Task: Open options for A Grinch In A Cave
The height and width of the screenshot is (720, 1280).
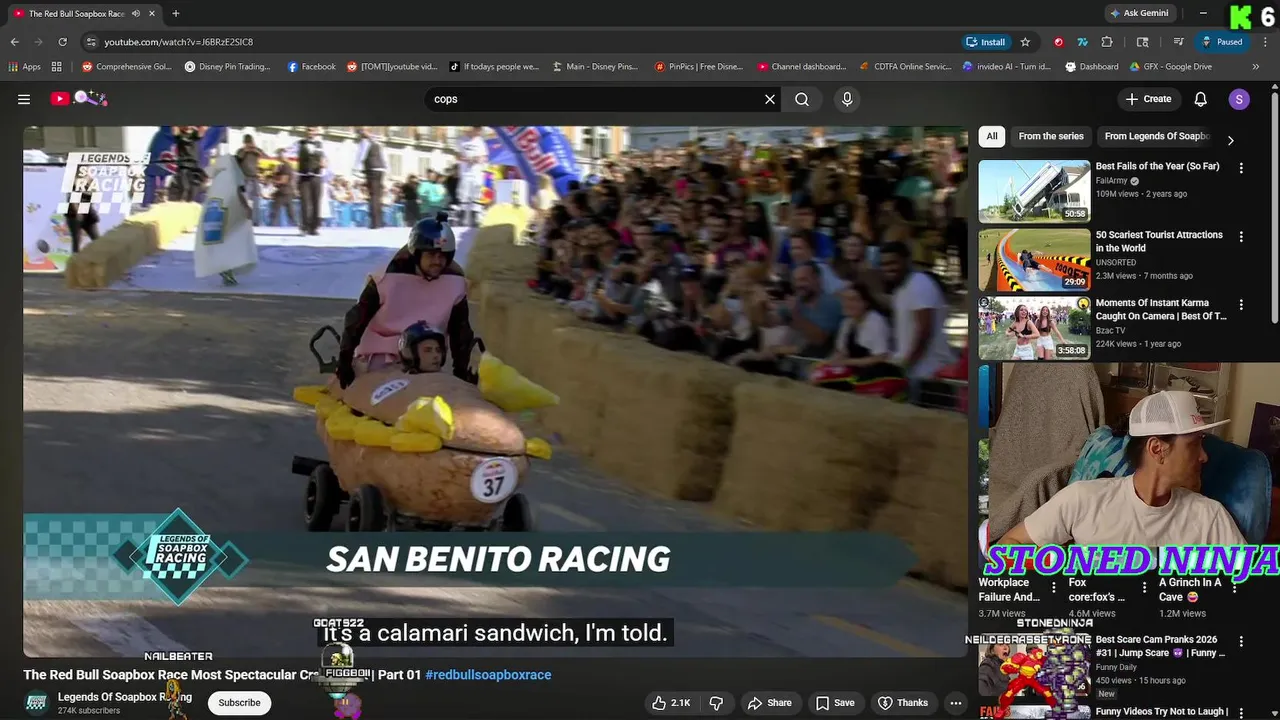Action: coord(1234,588)
